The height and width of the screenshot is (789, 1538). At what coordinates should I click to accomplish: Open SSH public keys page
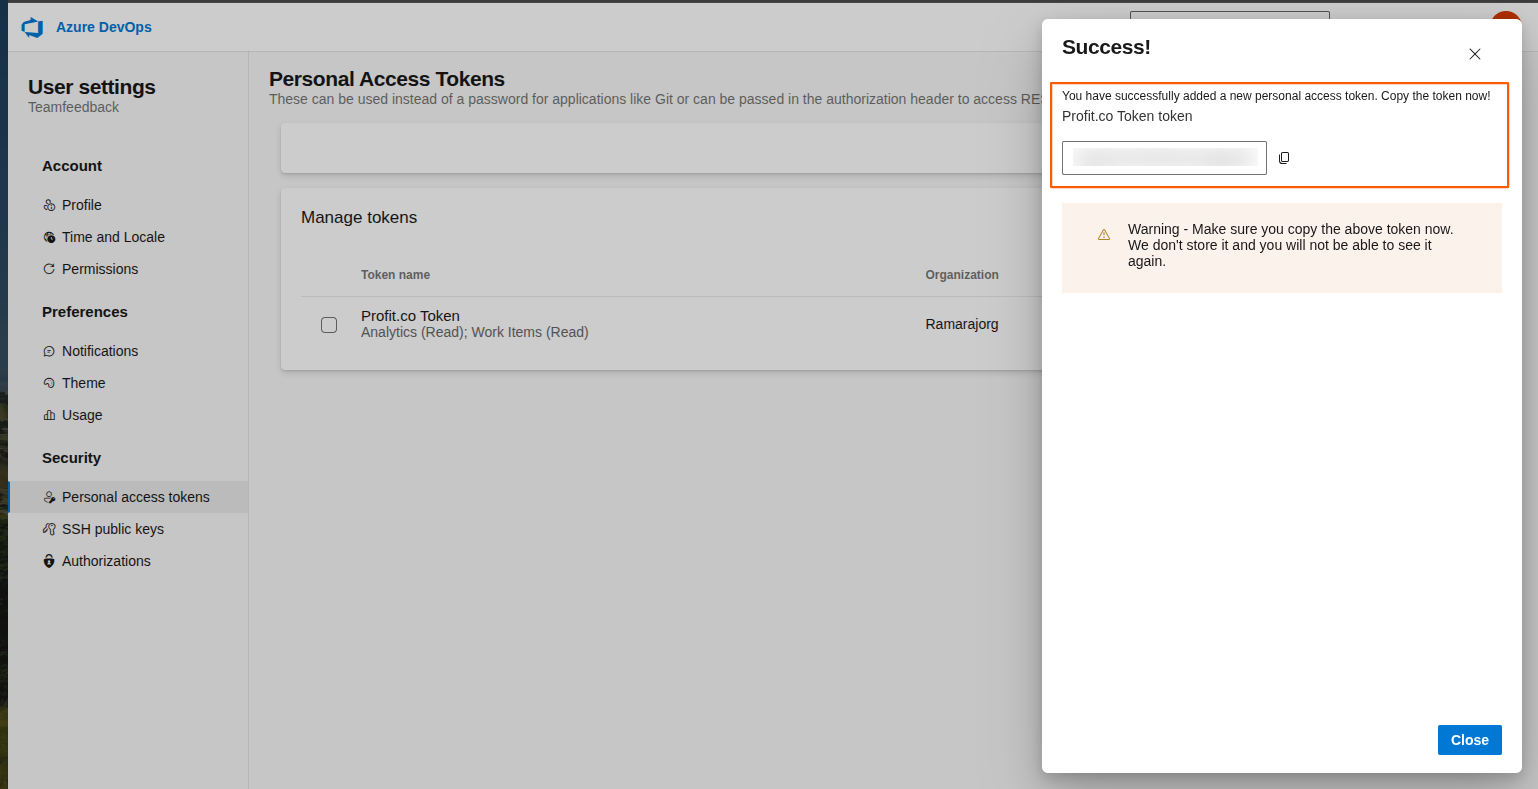pos(113,529)
